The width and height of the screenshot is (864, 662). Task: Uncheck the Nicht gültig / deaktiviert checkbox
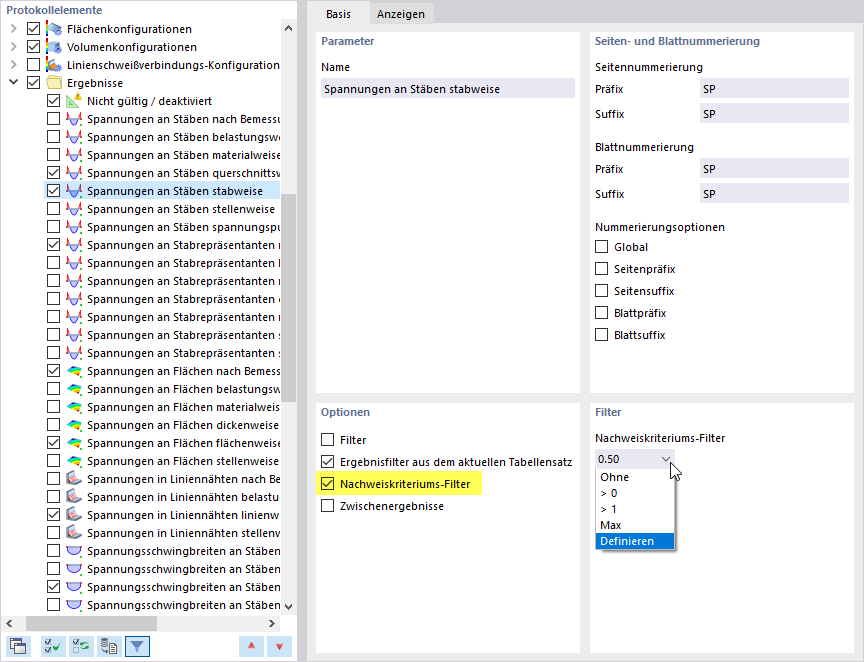(53, 101)
